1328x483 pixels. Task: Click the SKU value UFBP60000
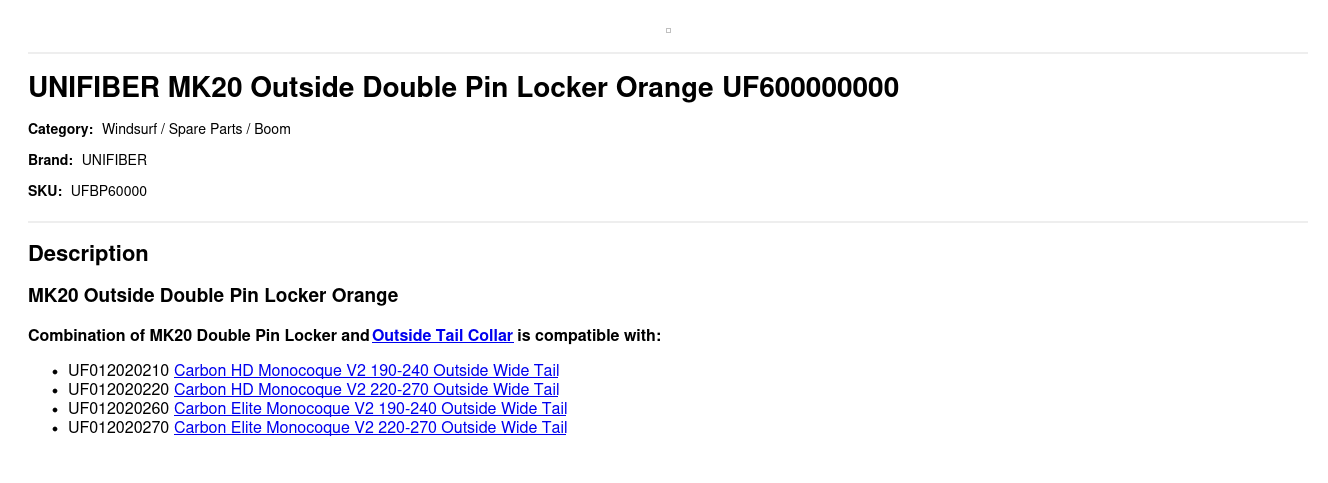(109, 191)
